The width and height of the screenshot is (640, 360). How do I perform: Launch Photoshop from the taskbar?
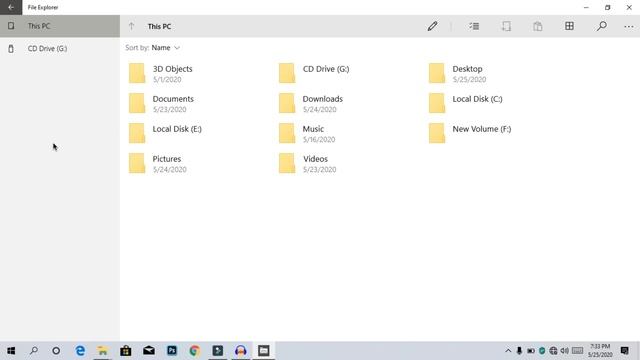172,351
